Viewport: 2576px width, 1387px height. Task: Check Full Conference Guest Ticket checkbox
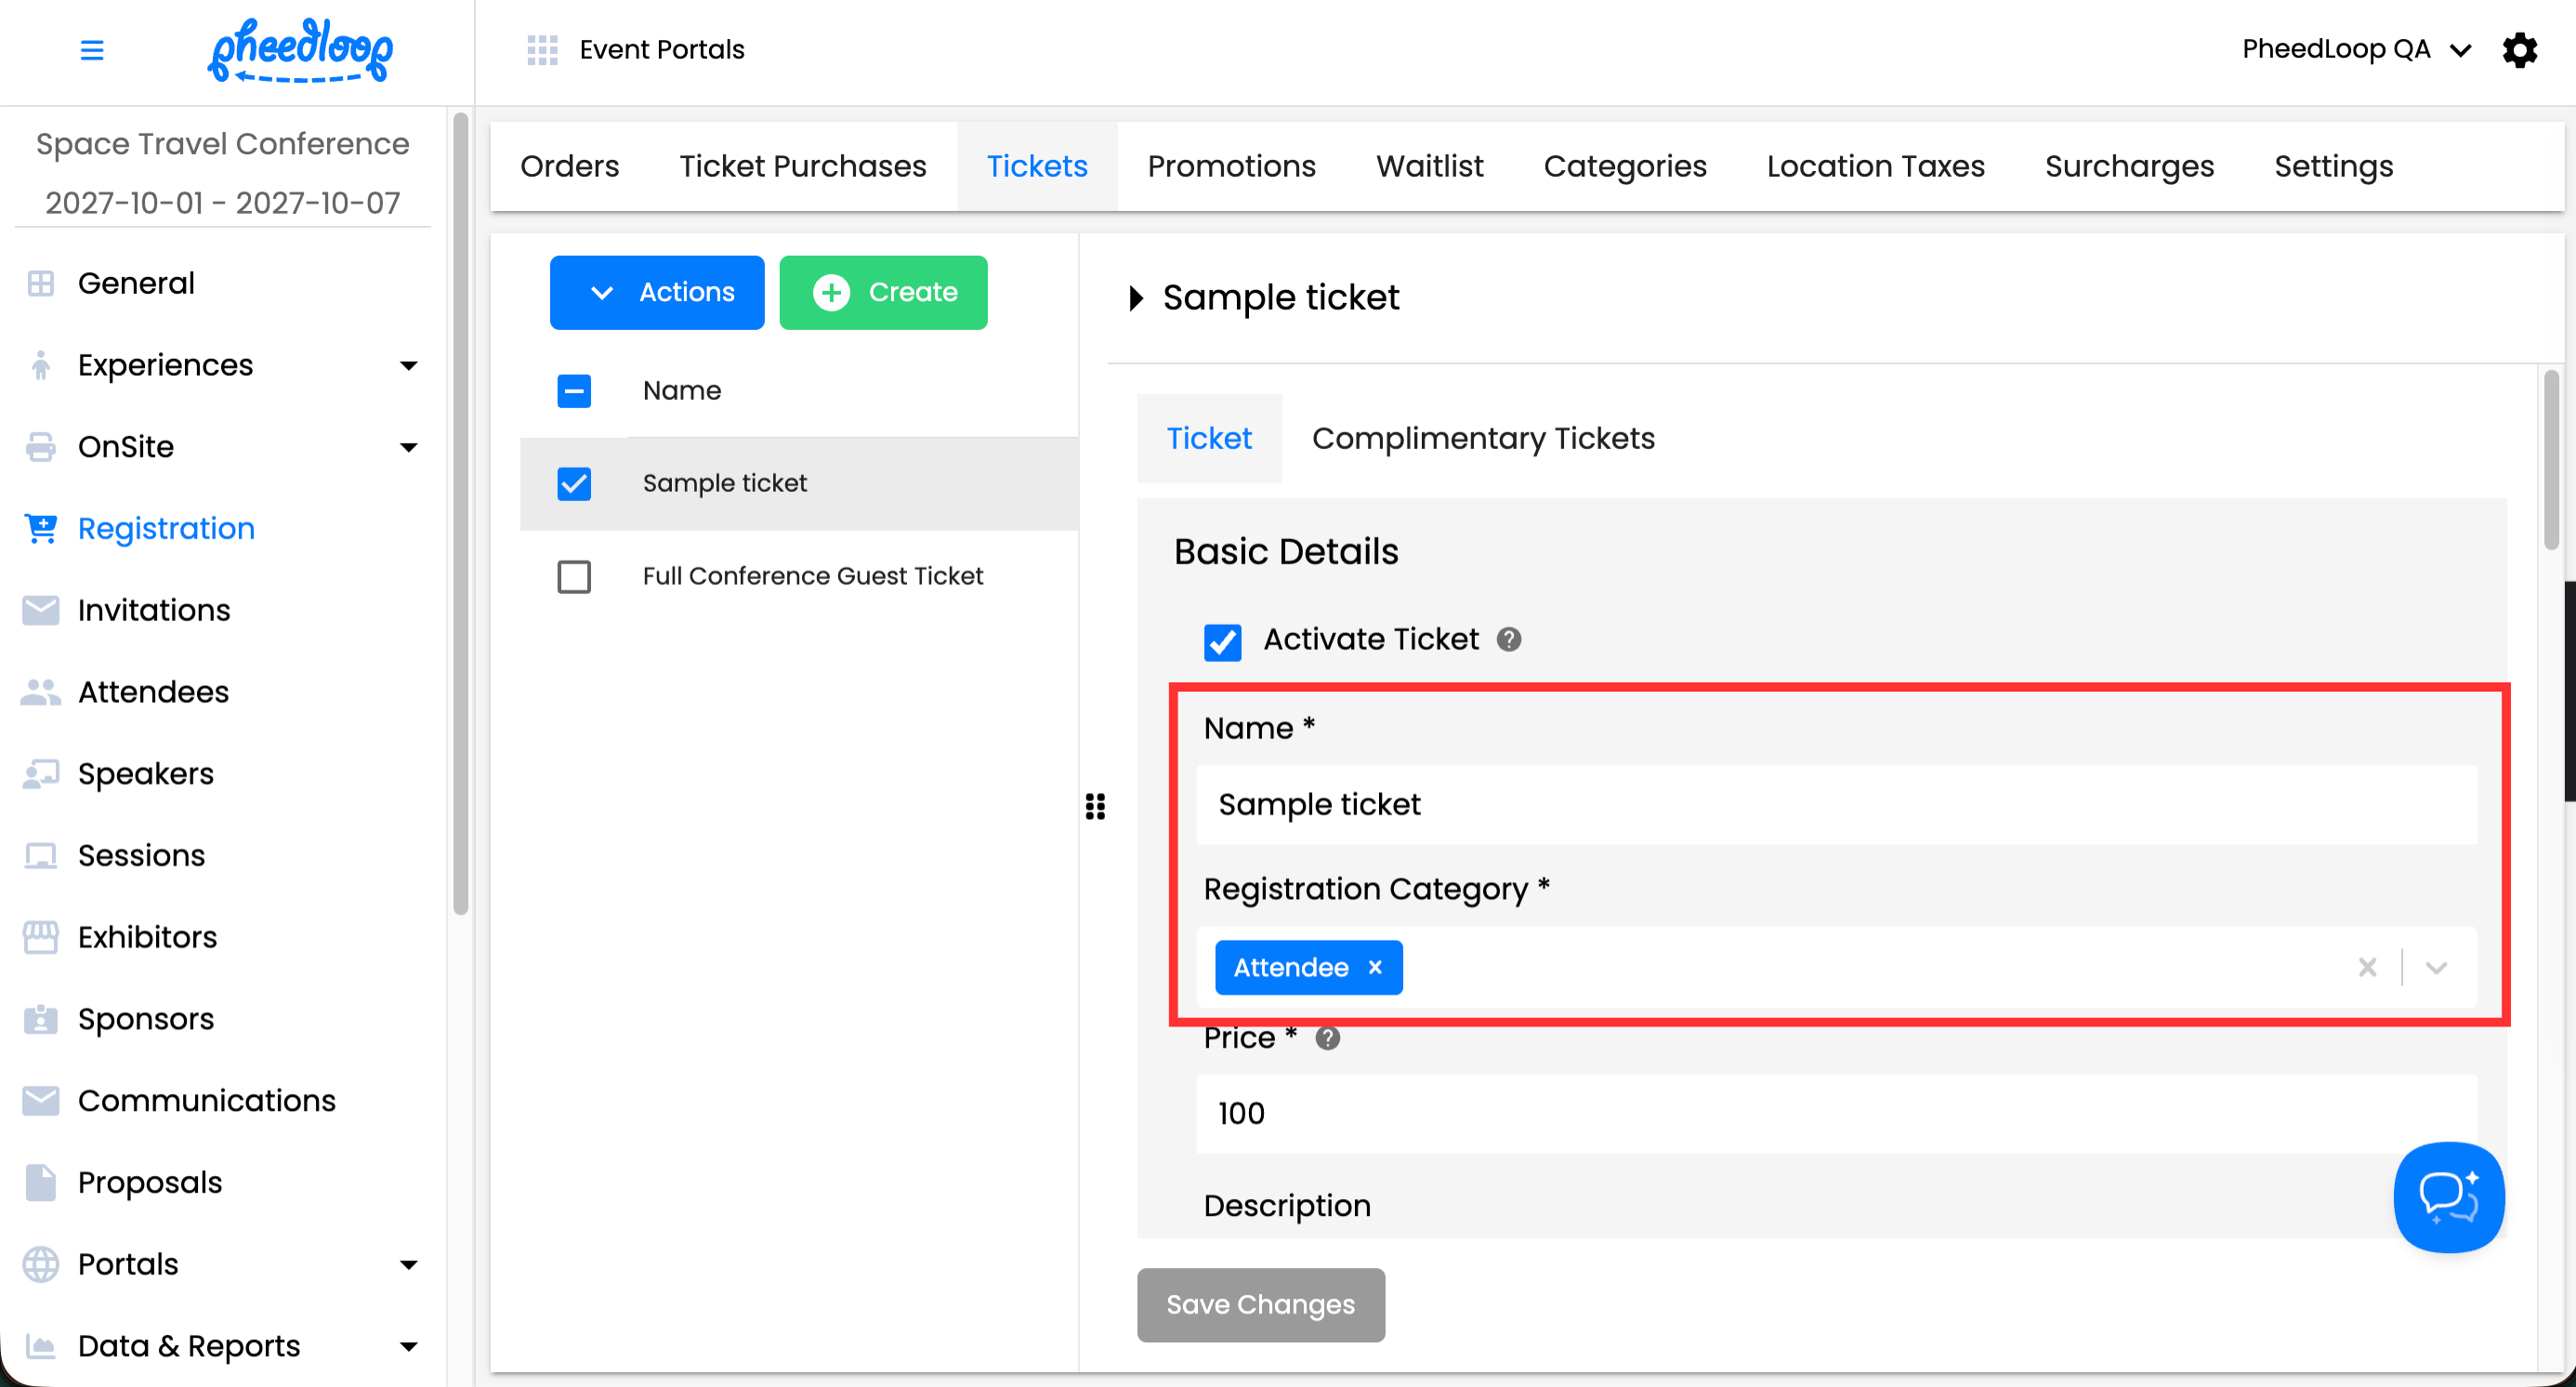(x=573, y=576)
